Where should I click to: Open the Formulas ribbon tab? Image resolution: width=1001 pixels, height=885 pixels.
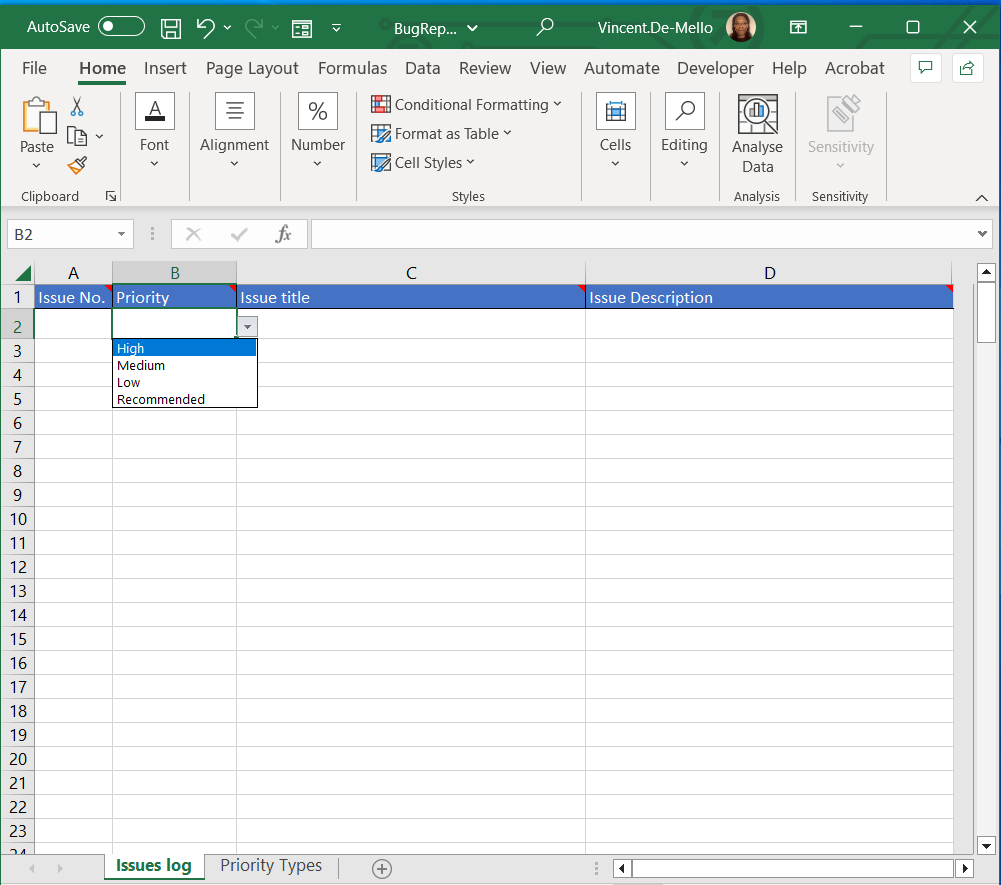(x=352, y=68)
